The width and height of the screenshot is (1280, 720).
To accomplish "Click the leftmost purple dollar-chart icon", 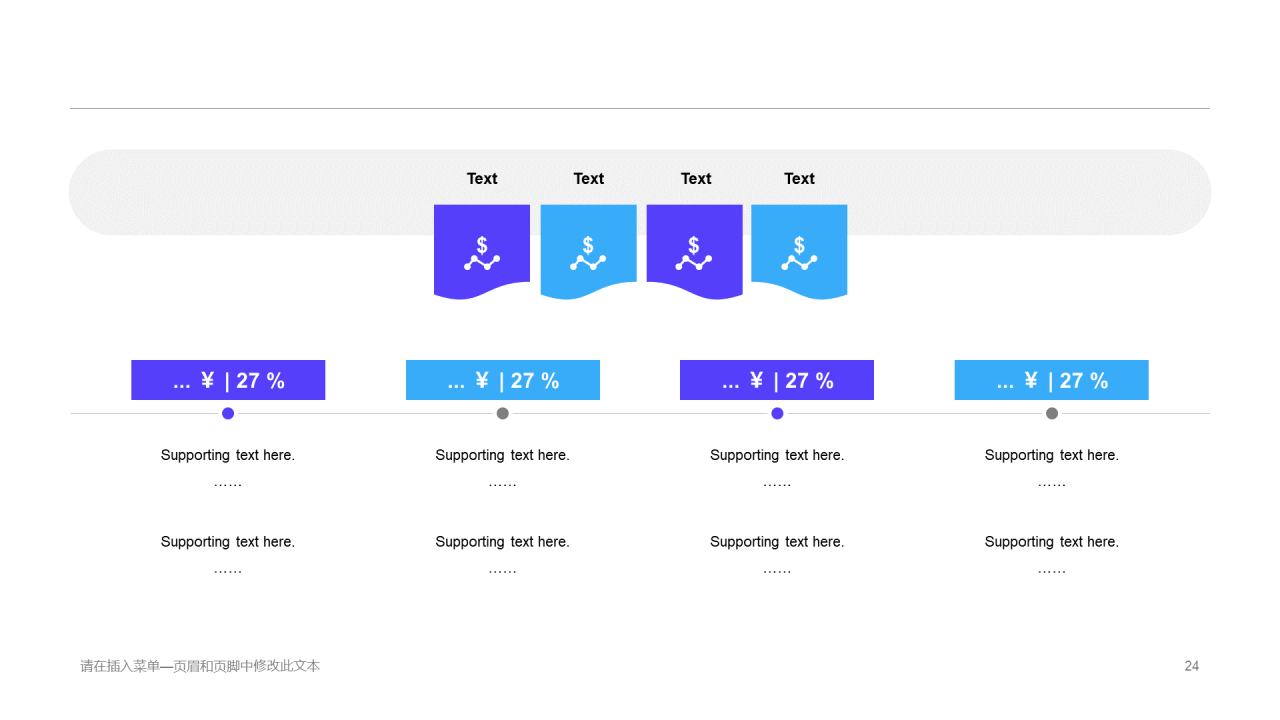I will 482,253.
